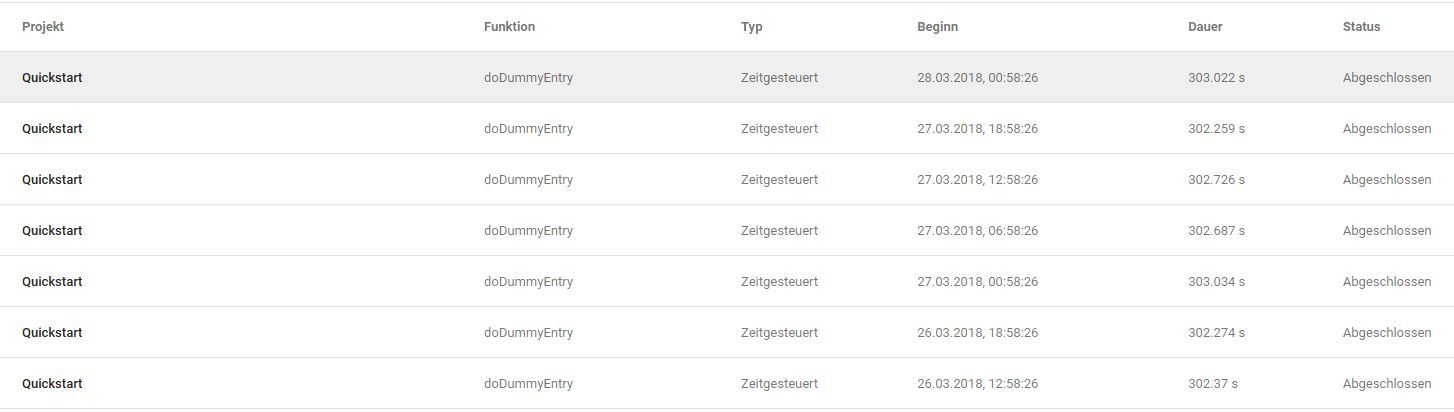Click doDummyEntry in the 28.03.2018 row
This screenshot has width=1454, height=412.
528,78
